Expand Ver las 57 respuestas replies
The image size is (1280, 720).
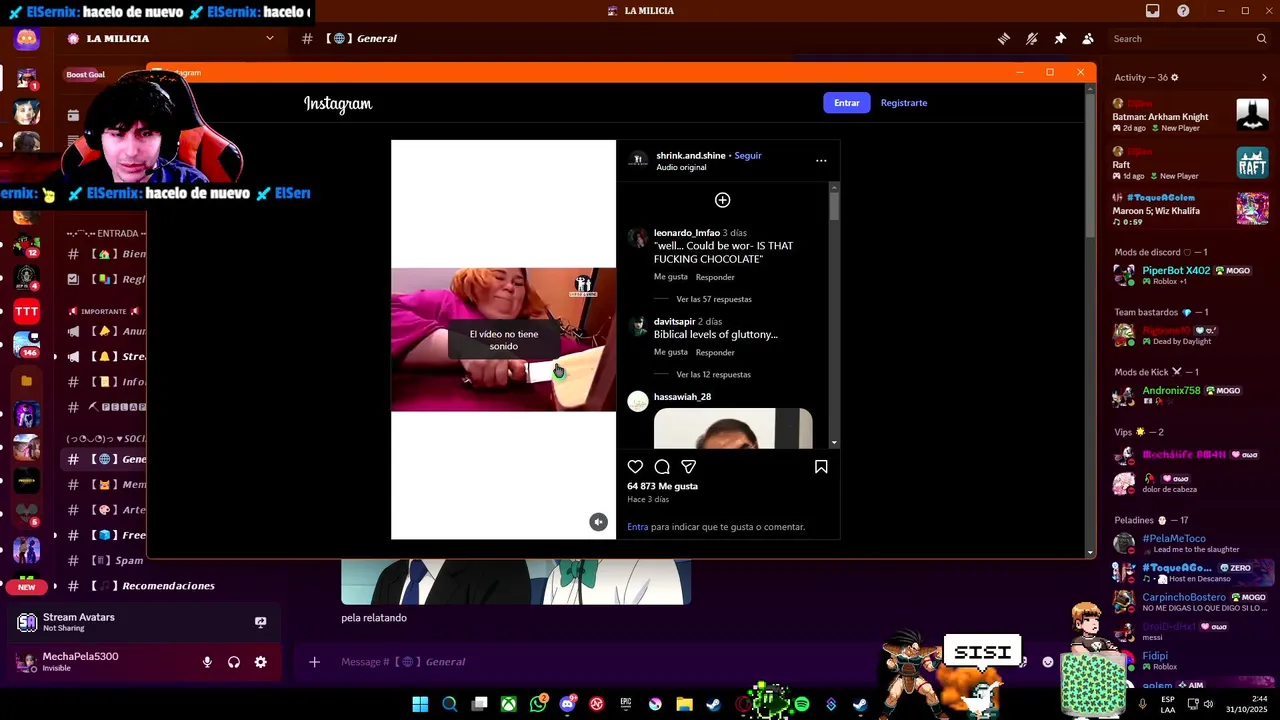(x=714, y=299)
